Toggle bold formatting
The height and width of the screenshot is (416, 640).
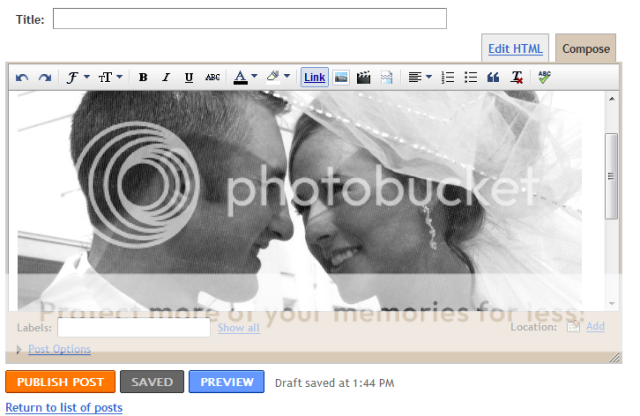tap(143, 77)
